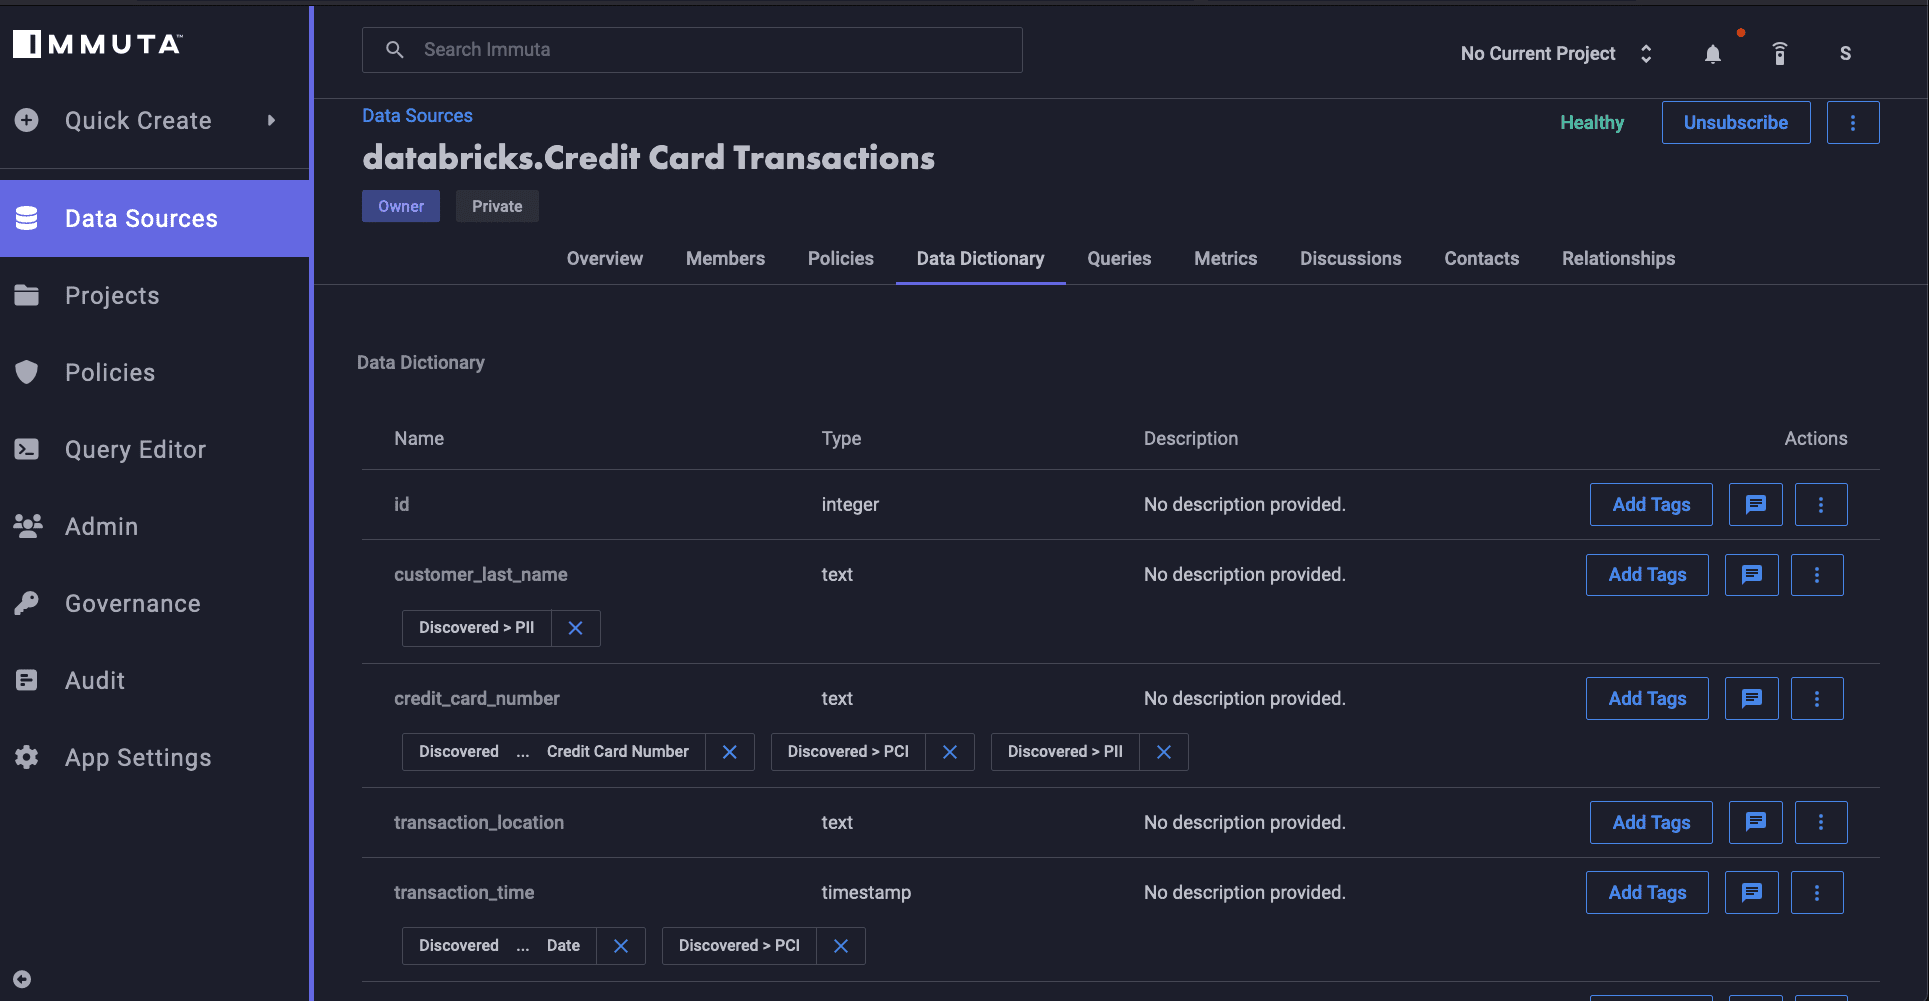This screenshot has height=1001, width=1929.
Task: Open comments for transaction_time column
Action: (1752, 893)
